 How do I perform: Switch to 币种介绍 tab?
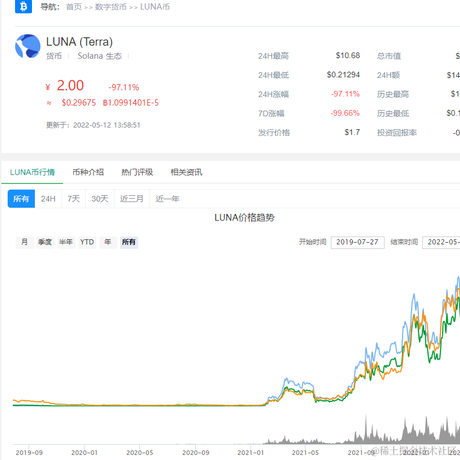pos(88,172)
